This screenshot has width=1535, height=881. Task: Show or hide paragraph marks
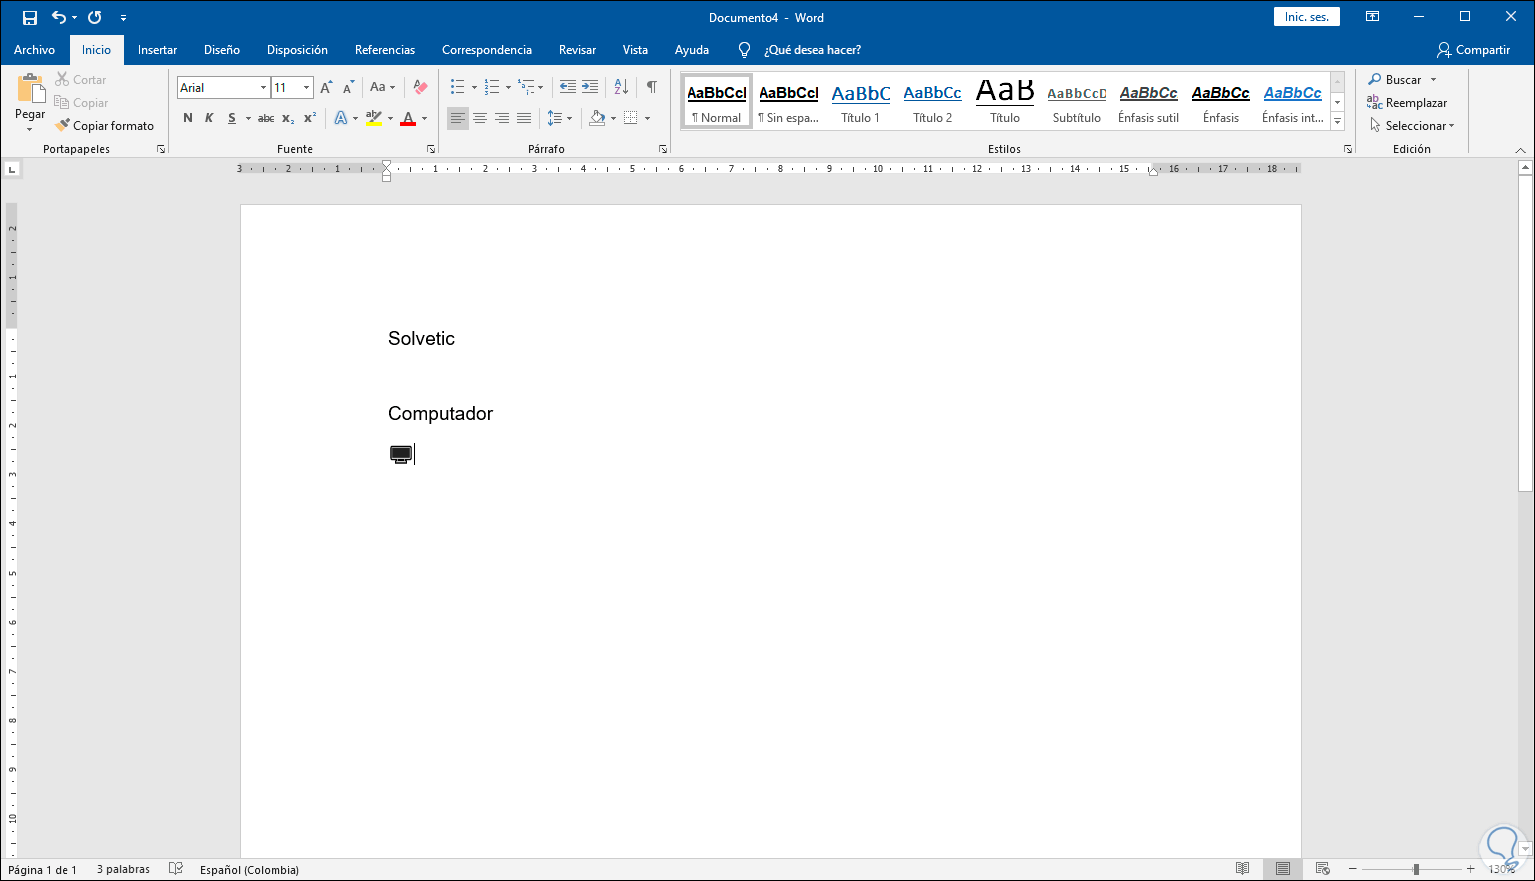(651, 88)
